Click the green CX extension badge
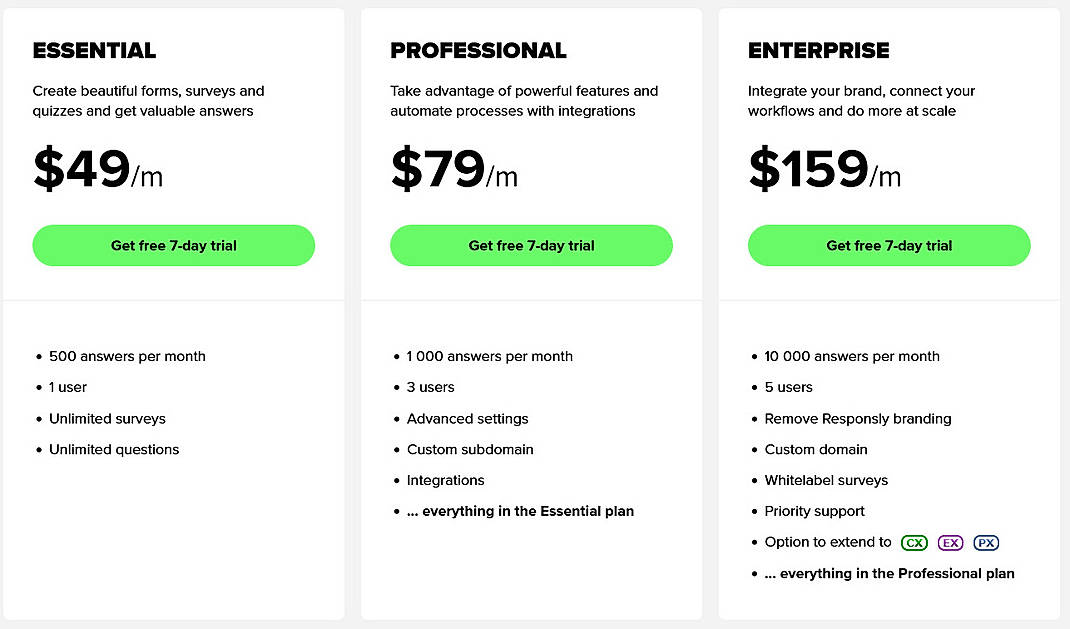 tap(914, 542)
